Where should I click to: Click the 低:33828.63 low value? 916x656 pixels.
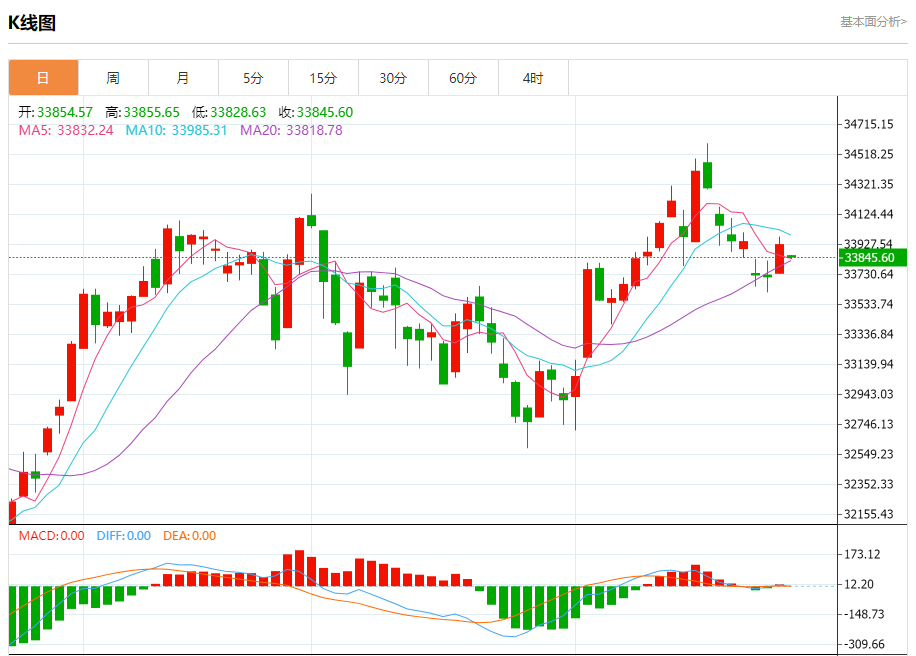[229, 112]
